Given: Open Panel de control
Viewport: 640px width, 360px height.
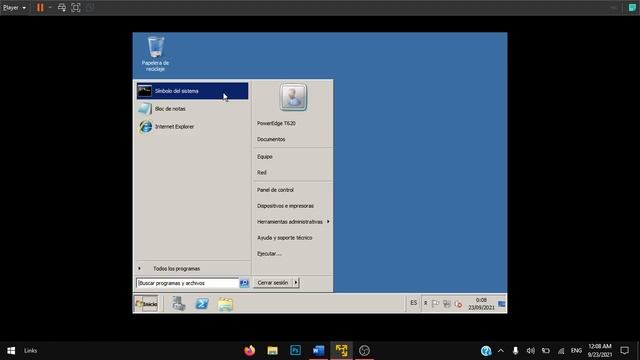Looking at the screenshot, I should point(275,190).
